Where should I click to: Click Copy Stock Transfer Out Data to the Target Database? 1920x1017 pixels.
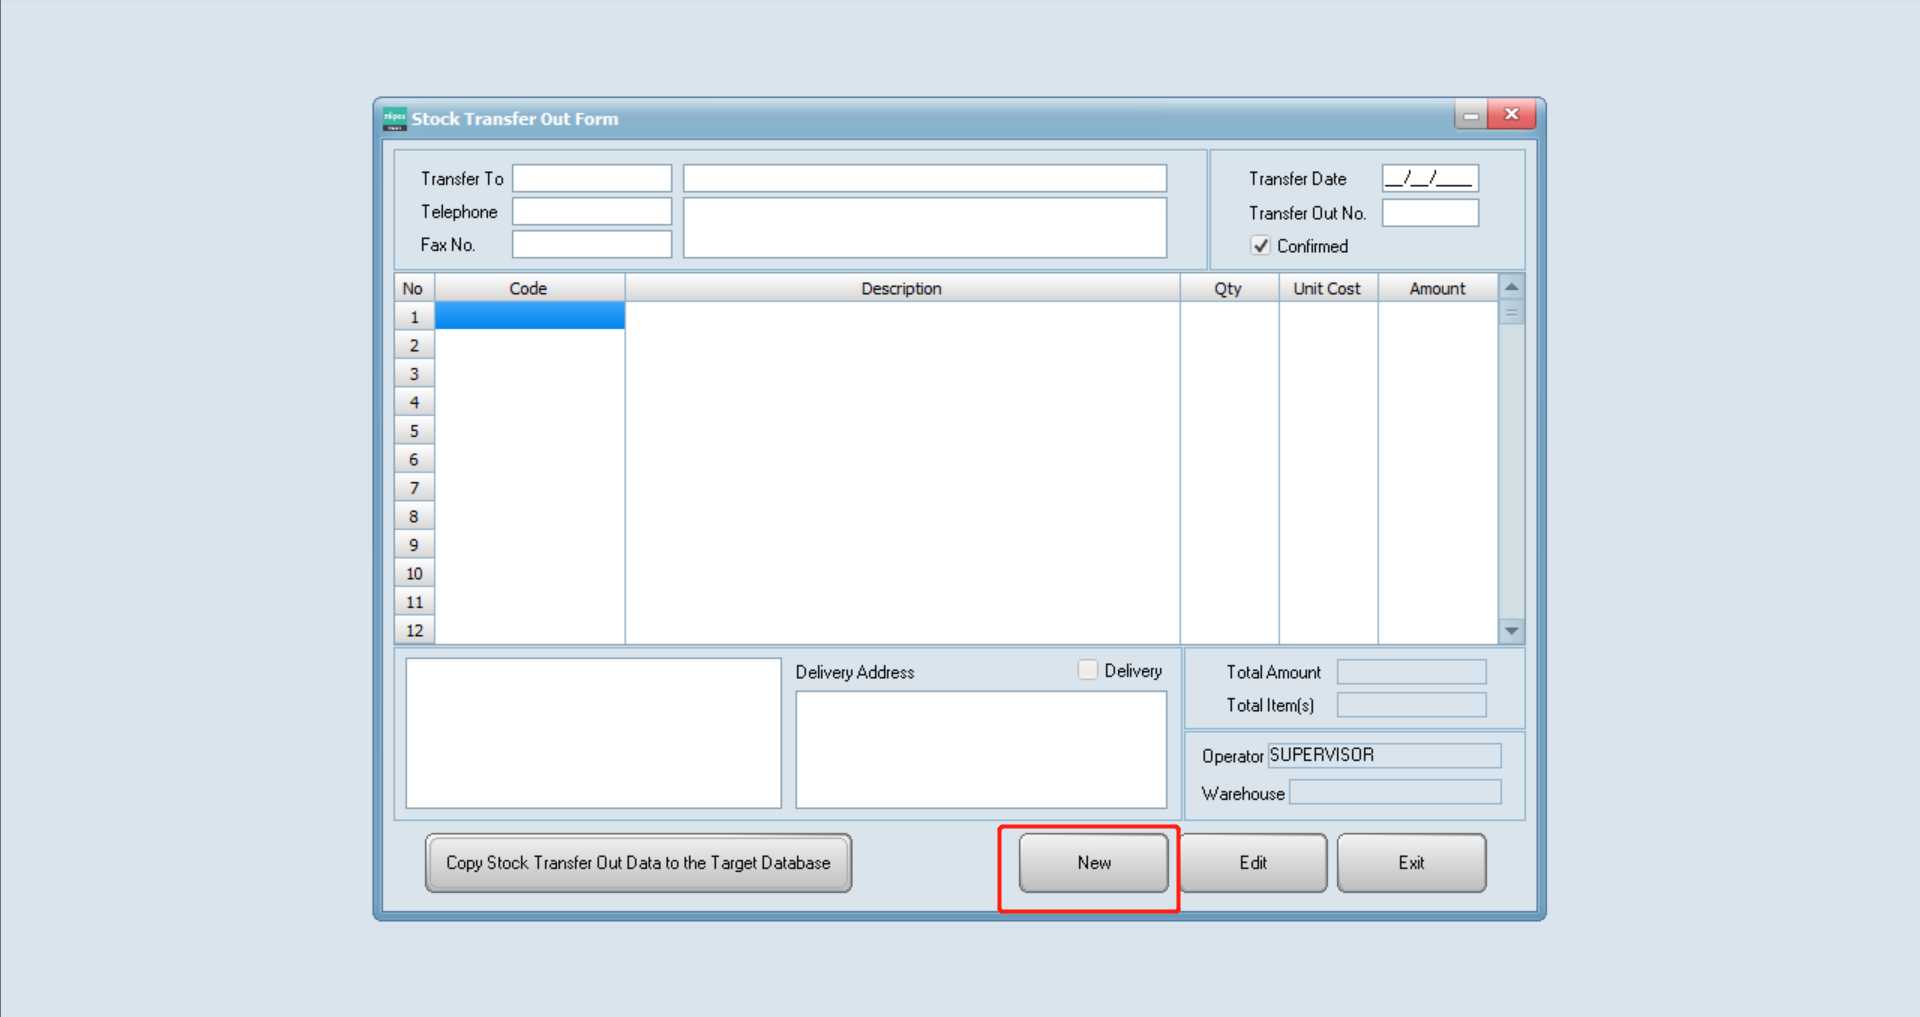point(638,862)
